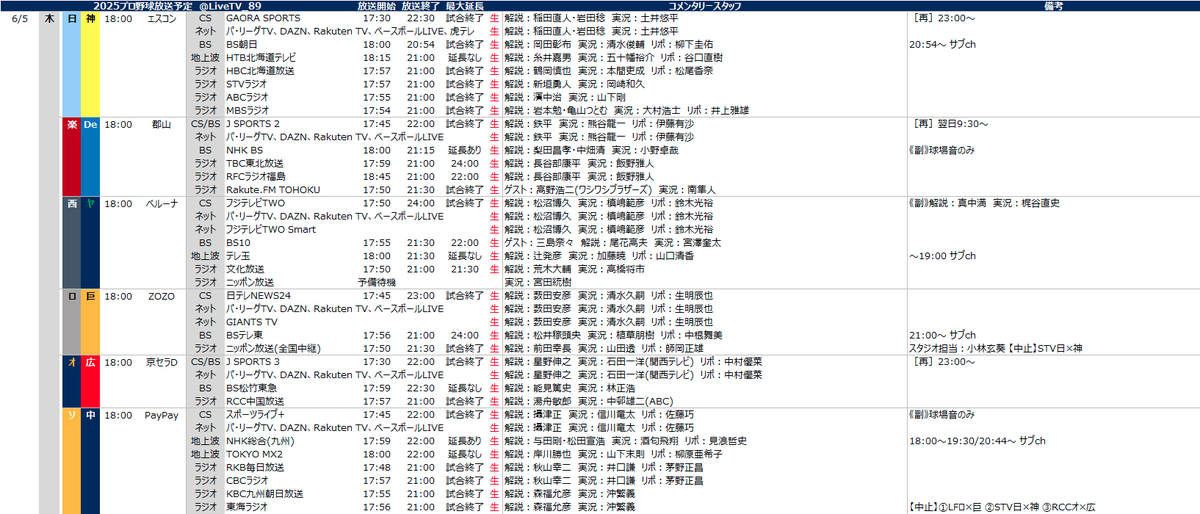Image resolution: width=1200 pixels, height=514 pixels.
Task: Select the '放送終了' column header
Action: tap(419, 6)
